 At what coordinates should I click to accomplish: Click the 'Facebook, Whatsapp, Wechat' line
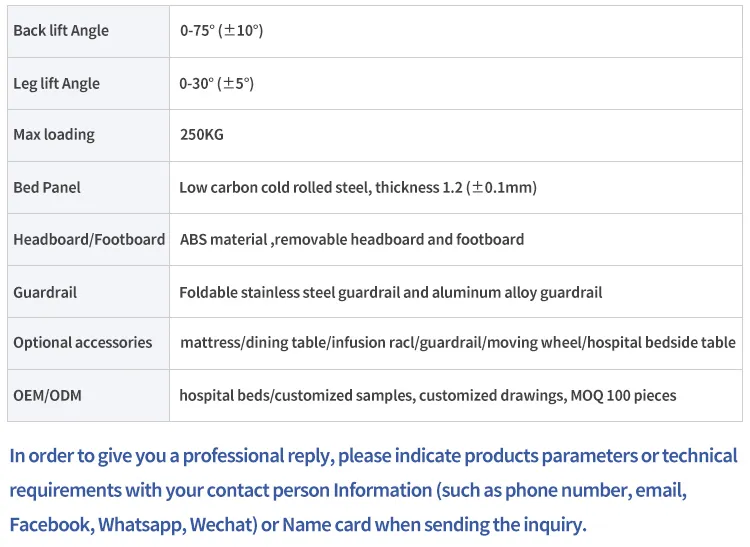298,525
